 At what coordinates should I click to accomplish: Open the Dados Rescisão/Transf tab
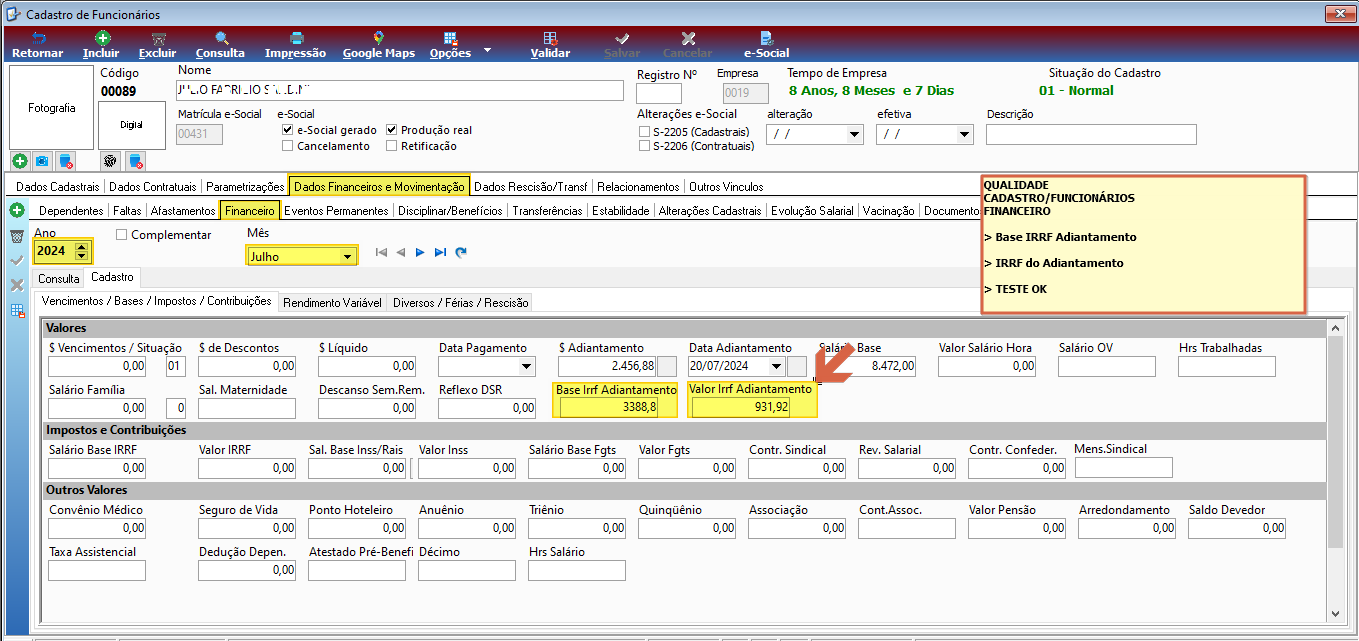pyautogui.click(x=531, y=186)
